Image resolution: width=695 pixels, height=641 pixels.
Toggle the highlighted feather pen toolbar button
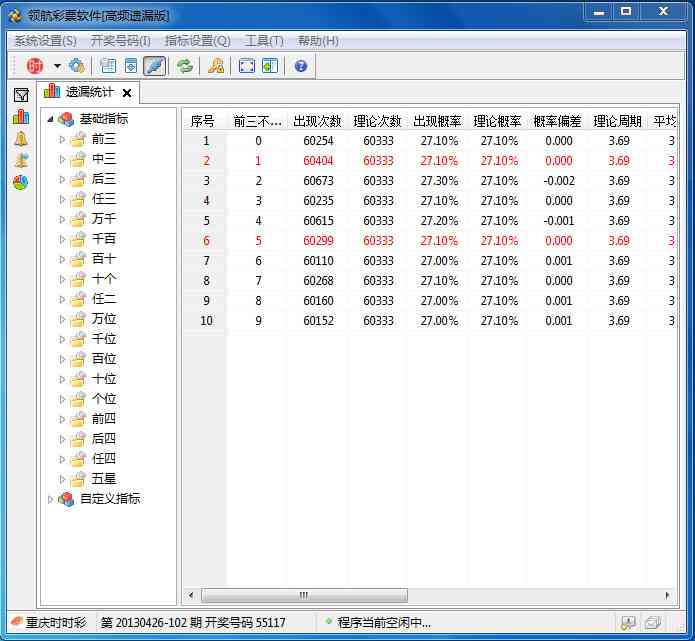(x=155, y=66)
